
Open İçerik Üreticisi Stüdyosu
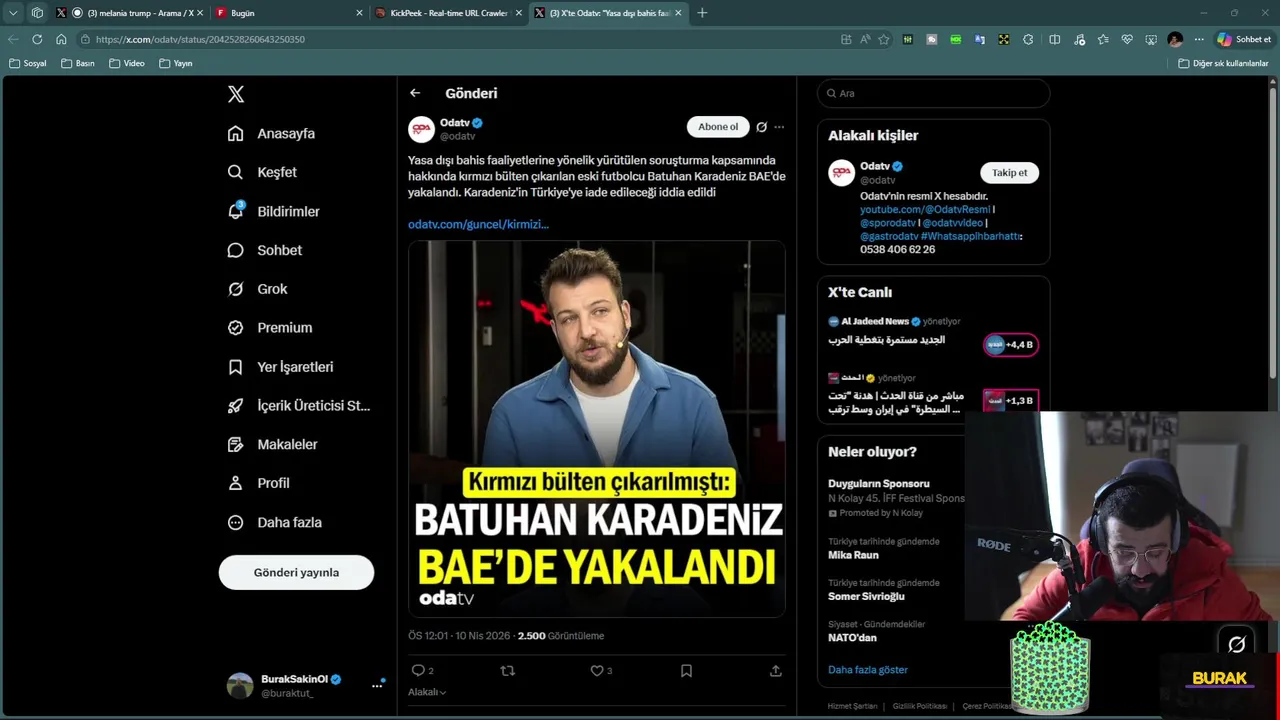click(298, 405)
